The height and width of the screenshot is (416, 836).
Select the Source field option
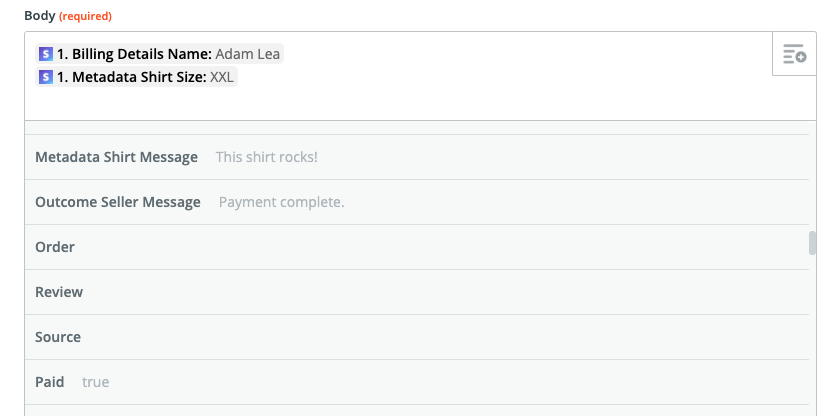[58, 337]
